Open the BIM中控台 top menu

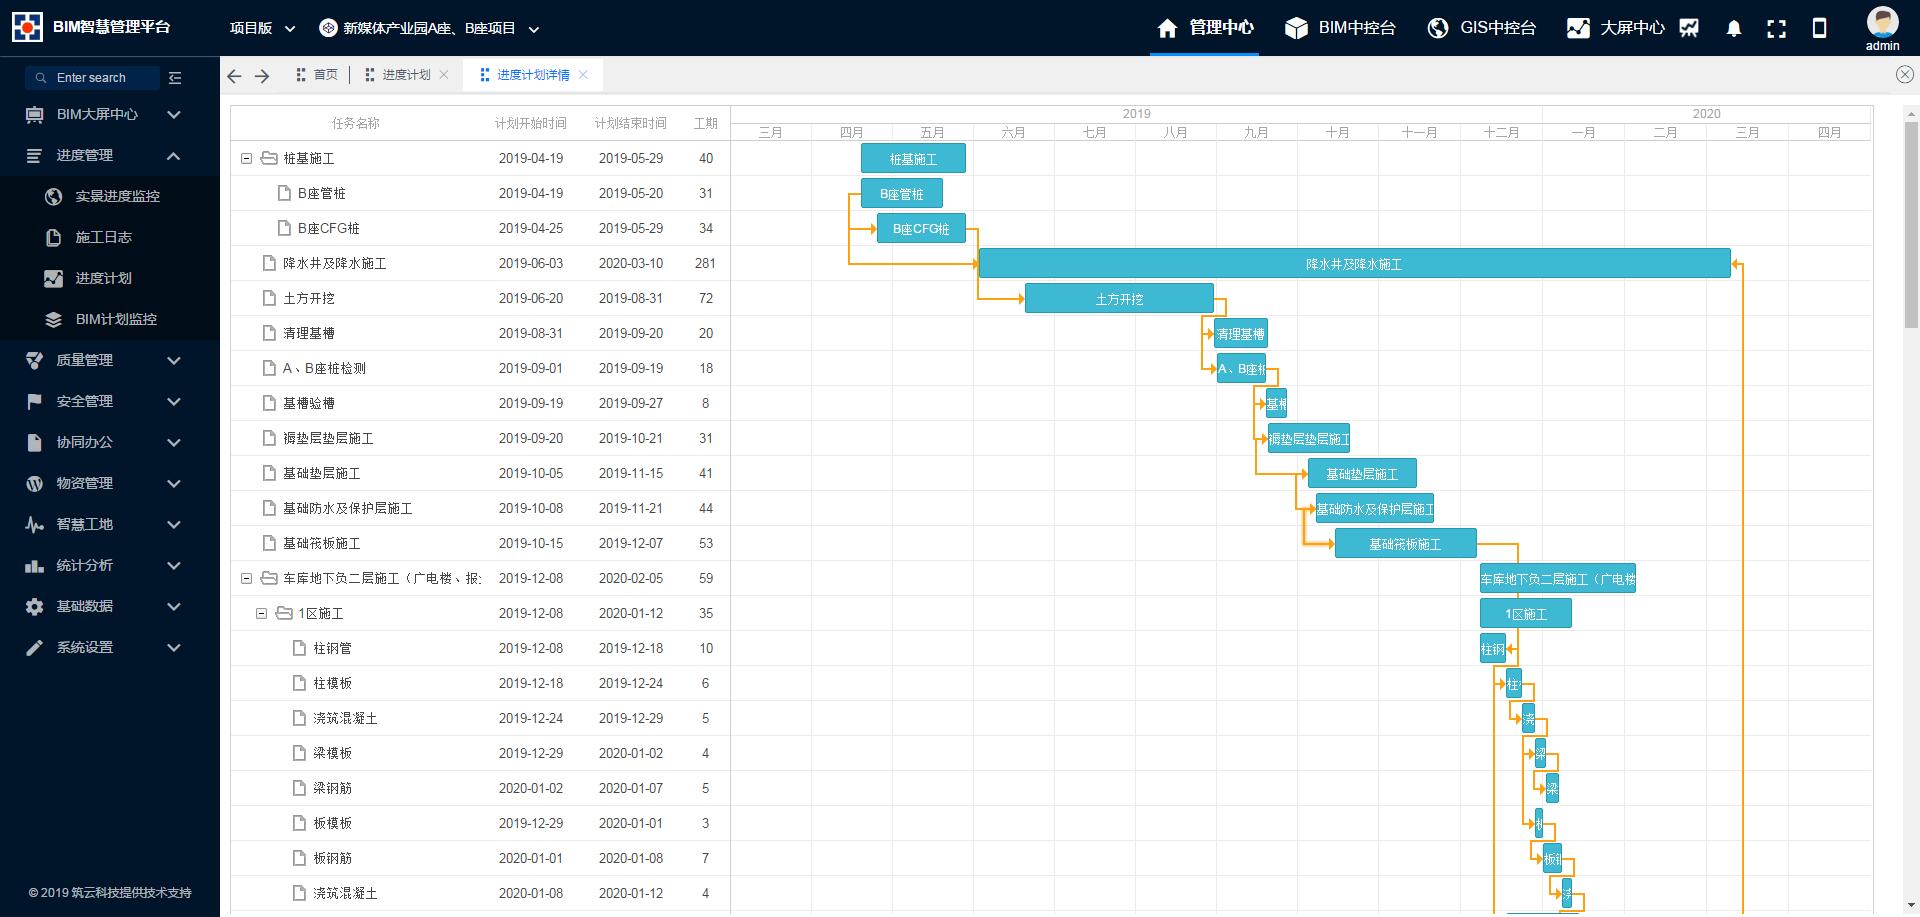1340,28
